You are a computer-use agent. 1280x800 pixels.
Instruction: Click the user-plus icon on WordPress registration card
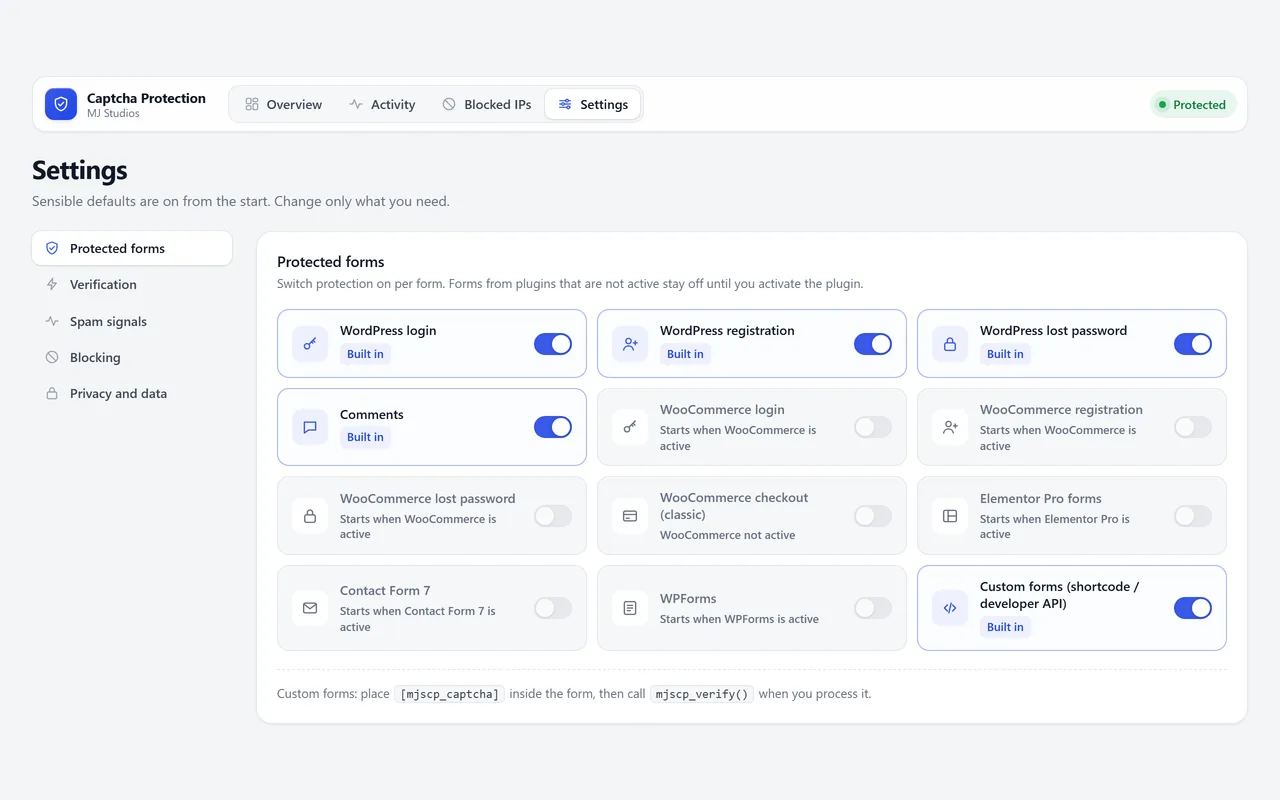point(630,344)
